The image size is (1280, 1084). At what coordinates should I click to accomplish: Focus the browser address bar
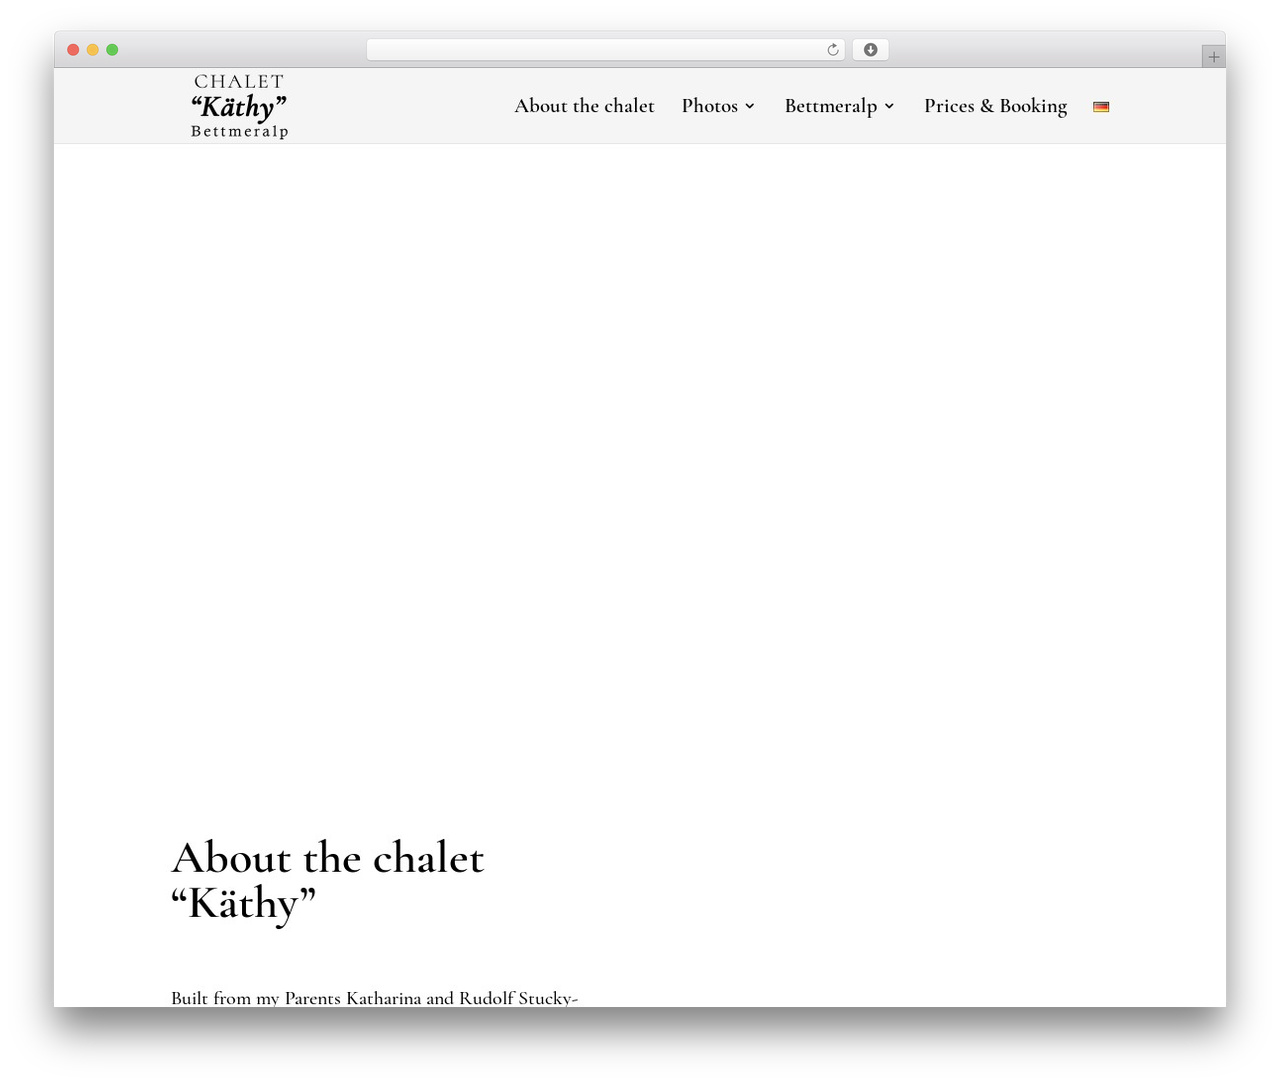pos(605,50)
